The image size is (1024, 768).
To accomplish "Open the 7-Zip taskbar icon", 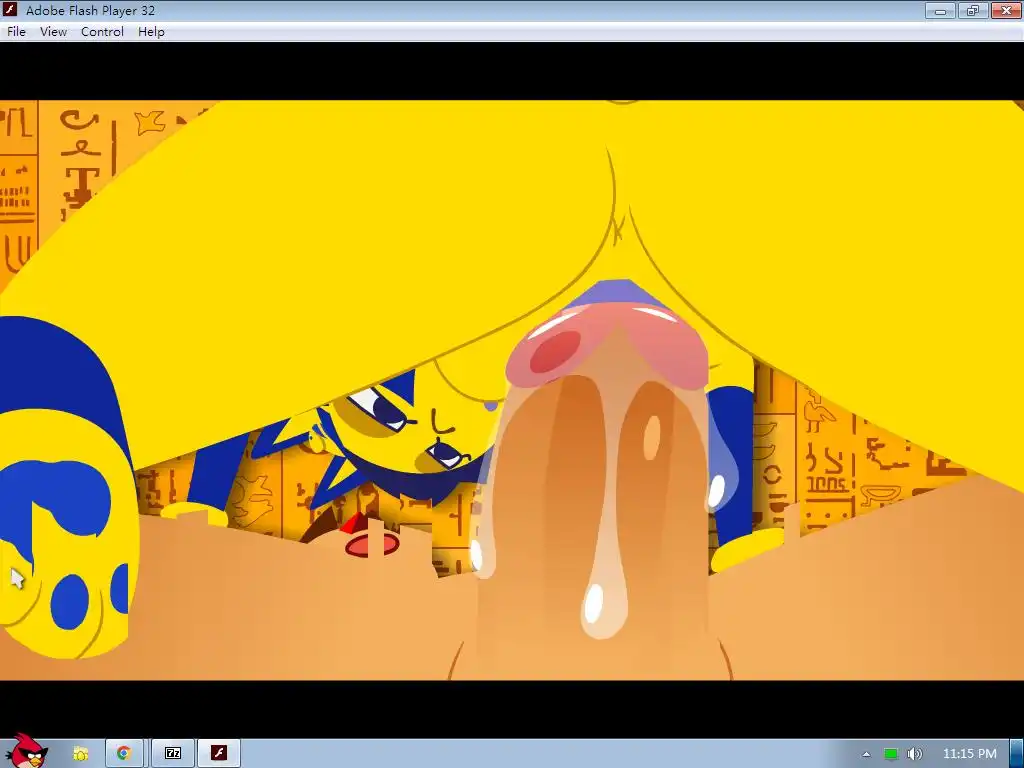I will [172, 754].
